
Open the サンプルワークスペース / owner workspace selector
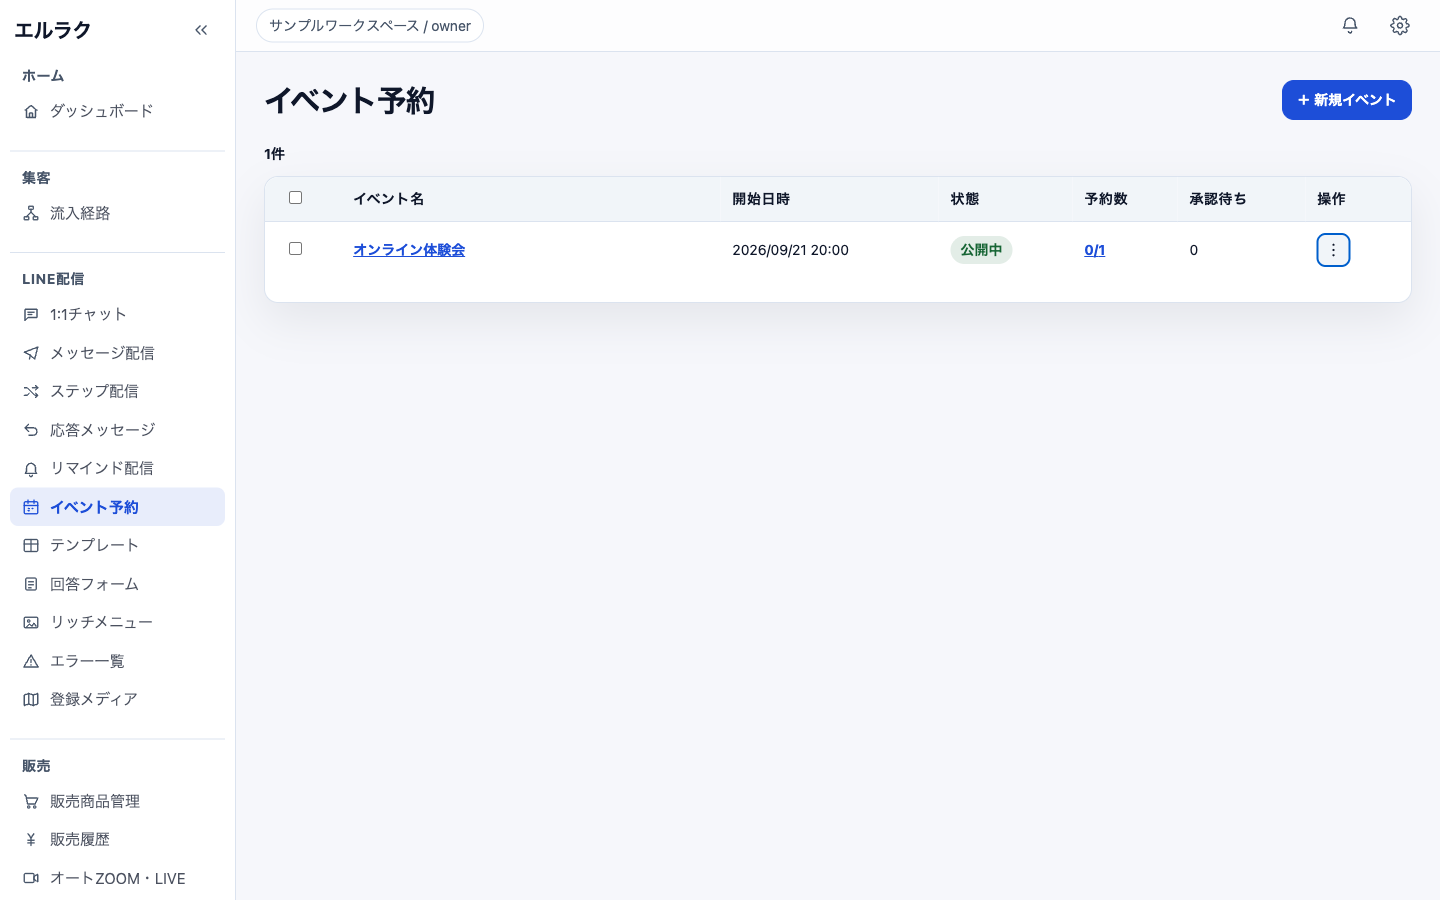[x=370, y=26]
